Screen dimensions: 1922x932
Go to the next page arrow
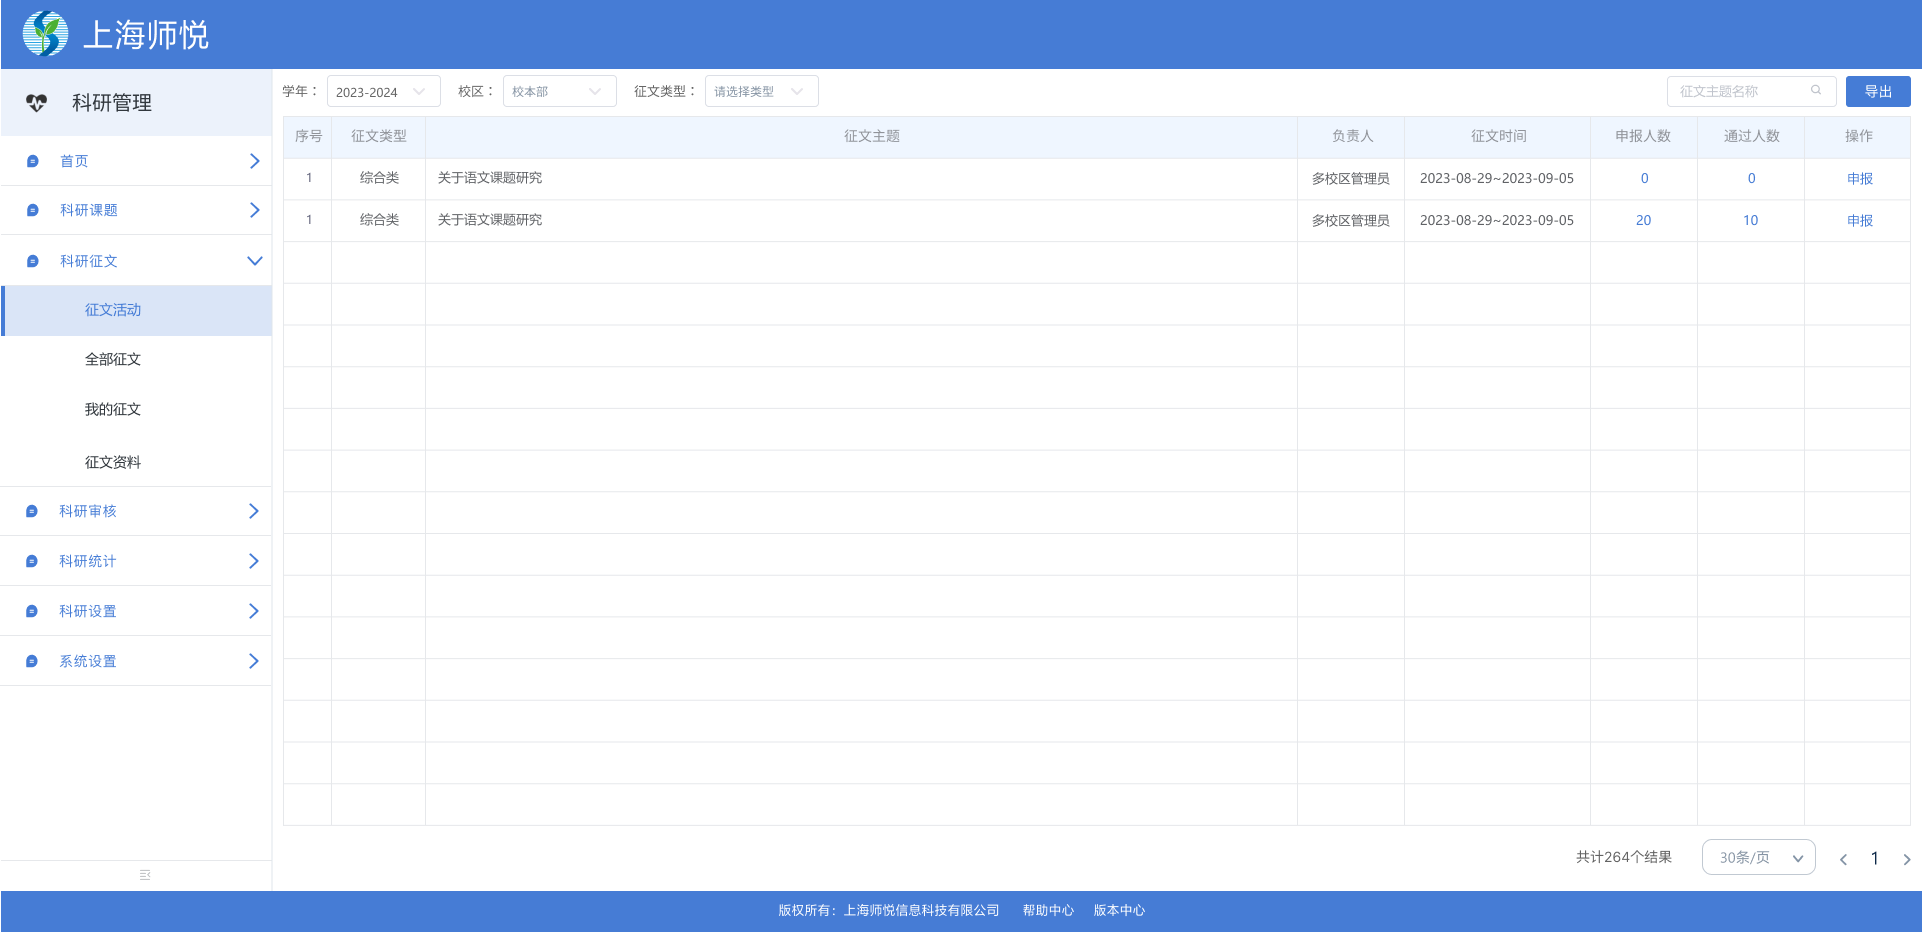[x=1906, y=859]
